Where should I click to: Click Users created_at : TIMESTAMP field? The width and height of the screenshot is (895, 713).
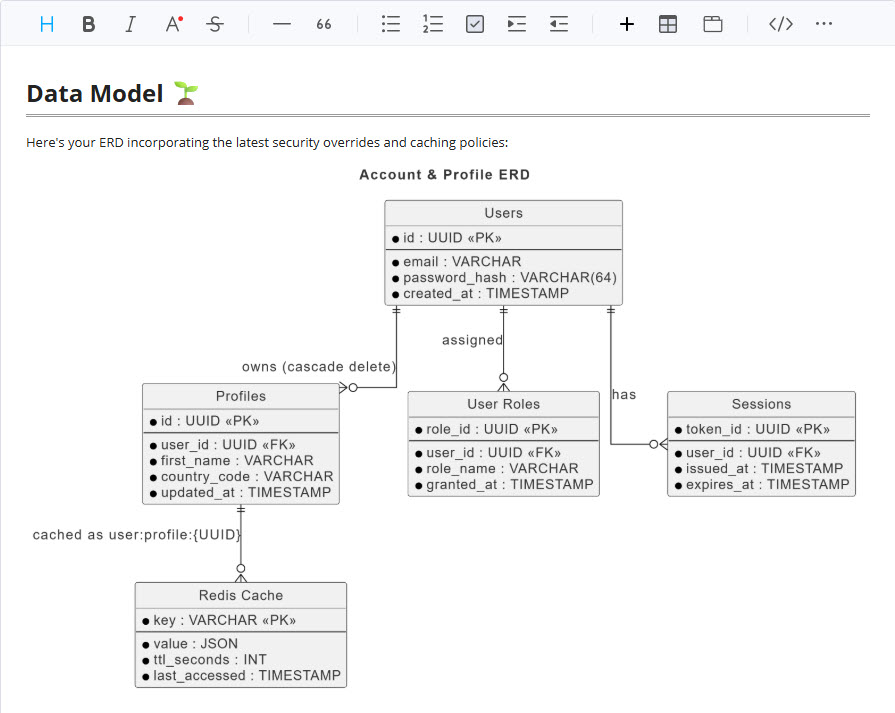click(481, 293)
